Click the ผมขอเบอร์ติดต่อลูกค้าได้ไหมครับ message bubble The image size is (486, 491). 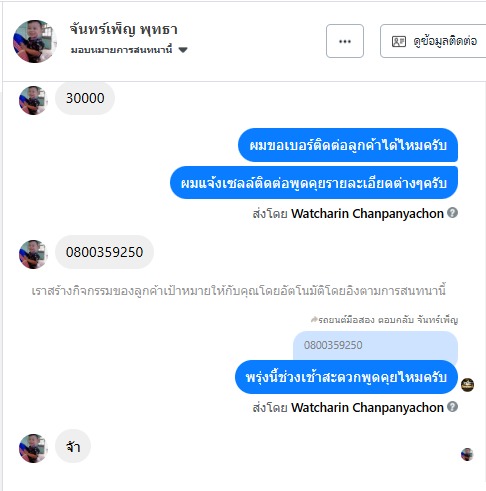(x=348, y=145)
